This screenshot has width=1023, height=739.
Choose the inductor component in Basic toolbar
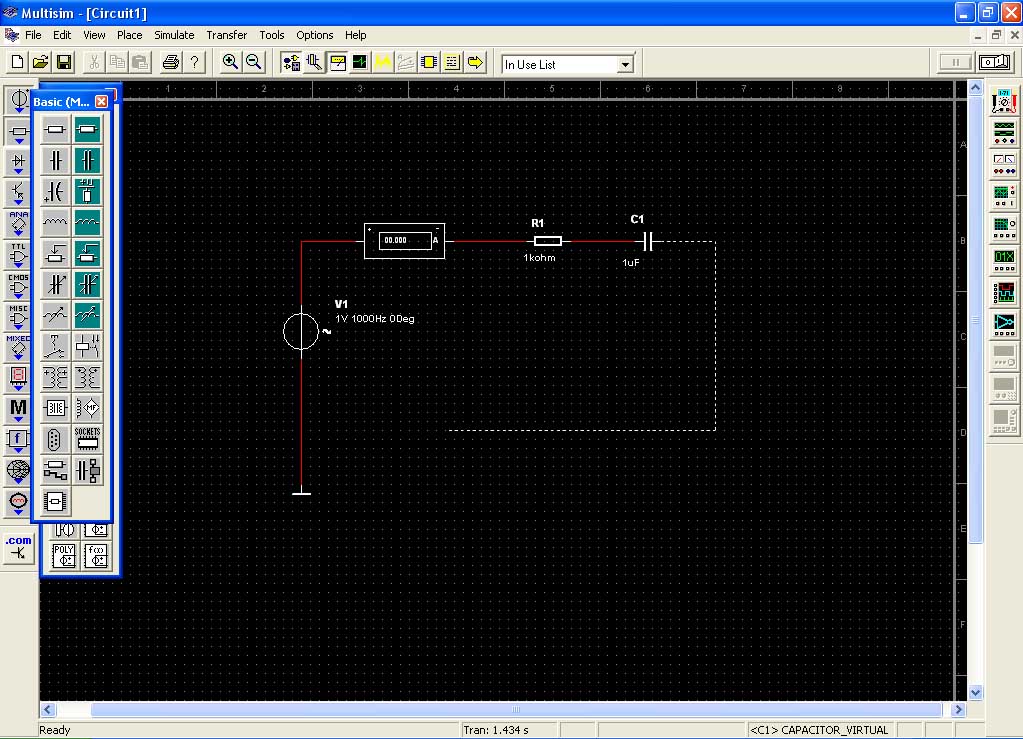point(55,222)
